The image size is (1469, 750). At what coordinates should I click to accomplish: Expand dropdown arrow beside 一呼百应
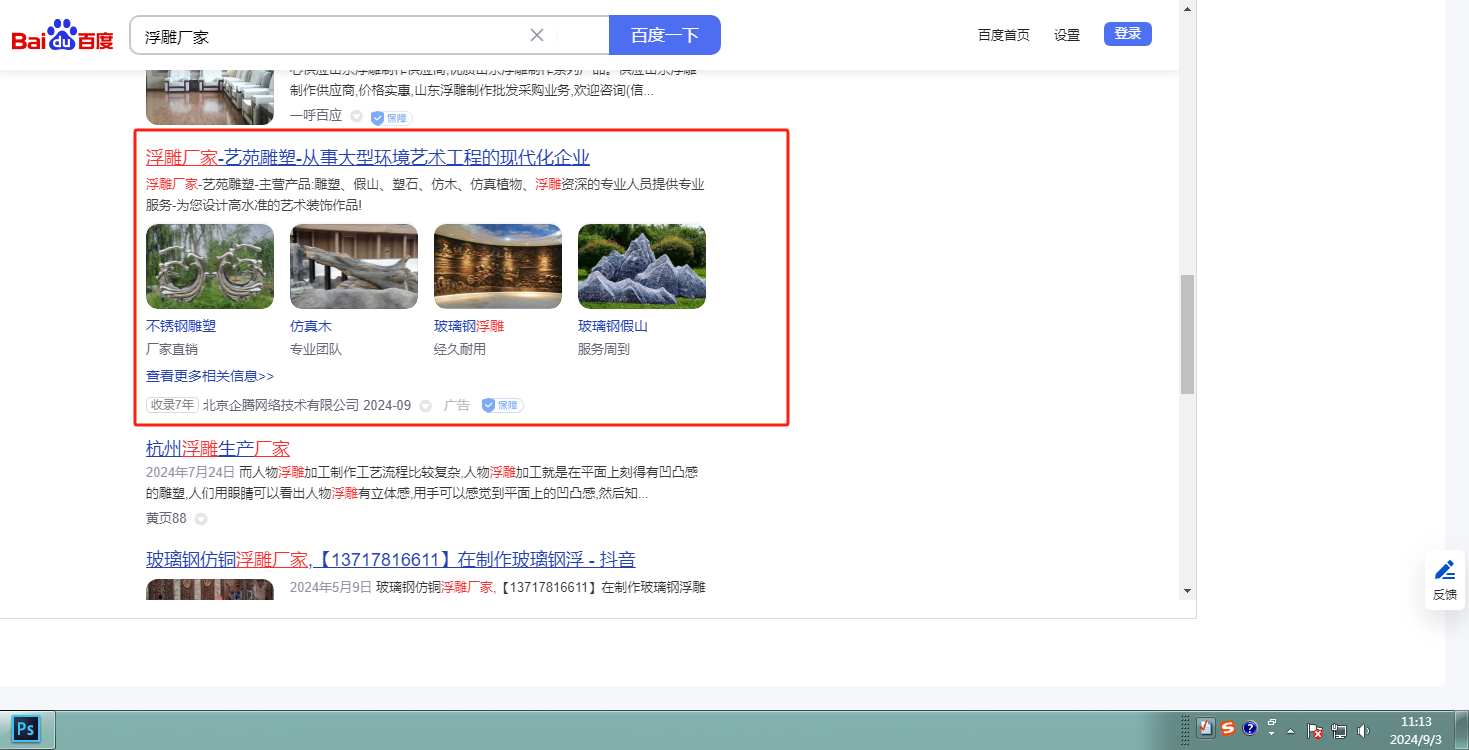356,117
